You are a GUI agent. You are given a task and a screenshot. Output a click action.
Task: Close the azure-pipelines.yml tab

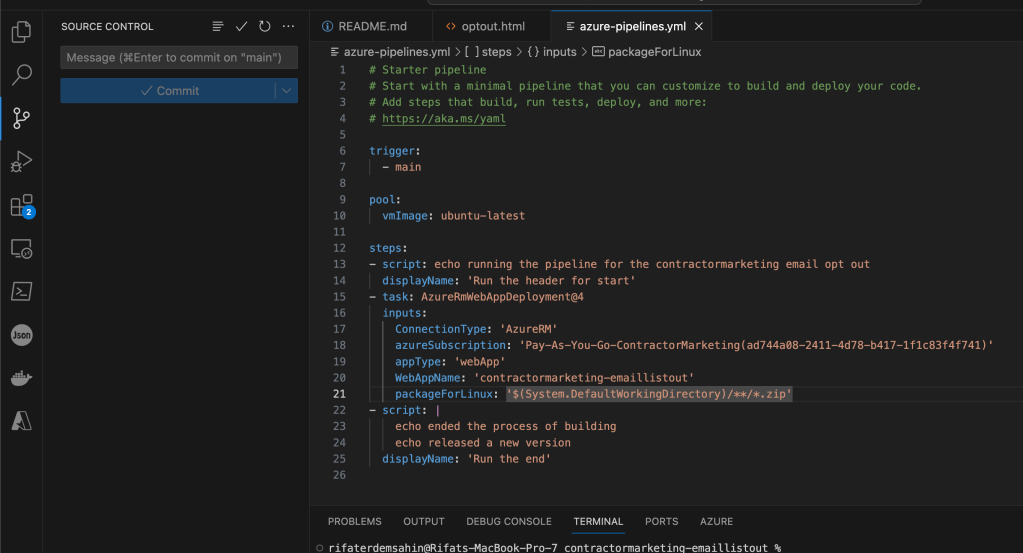click(699, 26)
